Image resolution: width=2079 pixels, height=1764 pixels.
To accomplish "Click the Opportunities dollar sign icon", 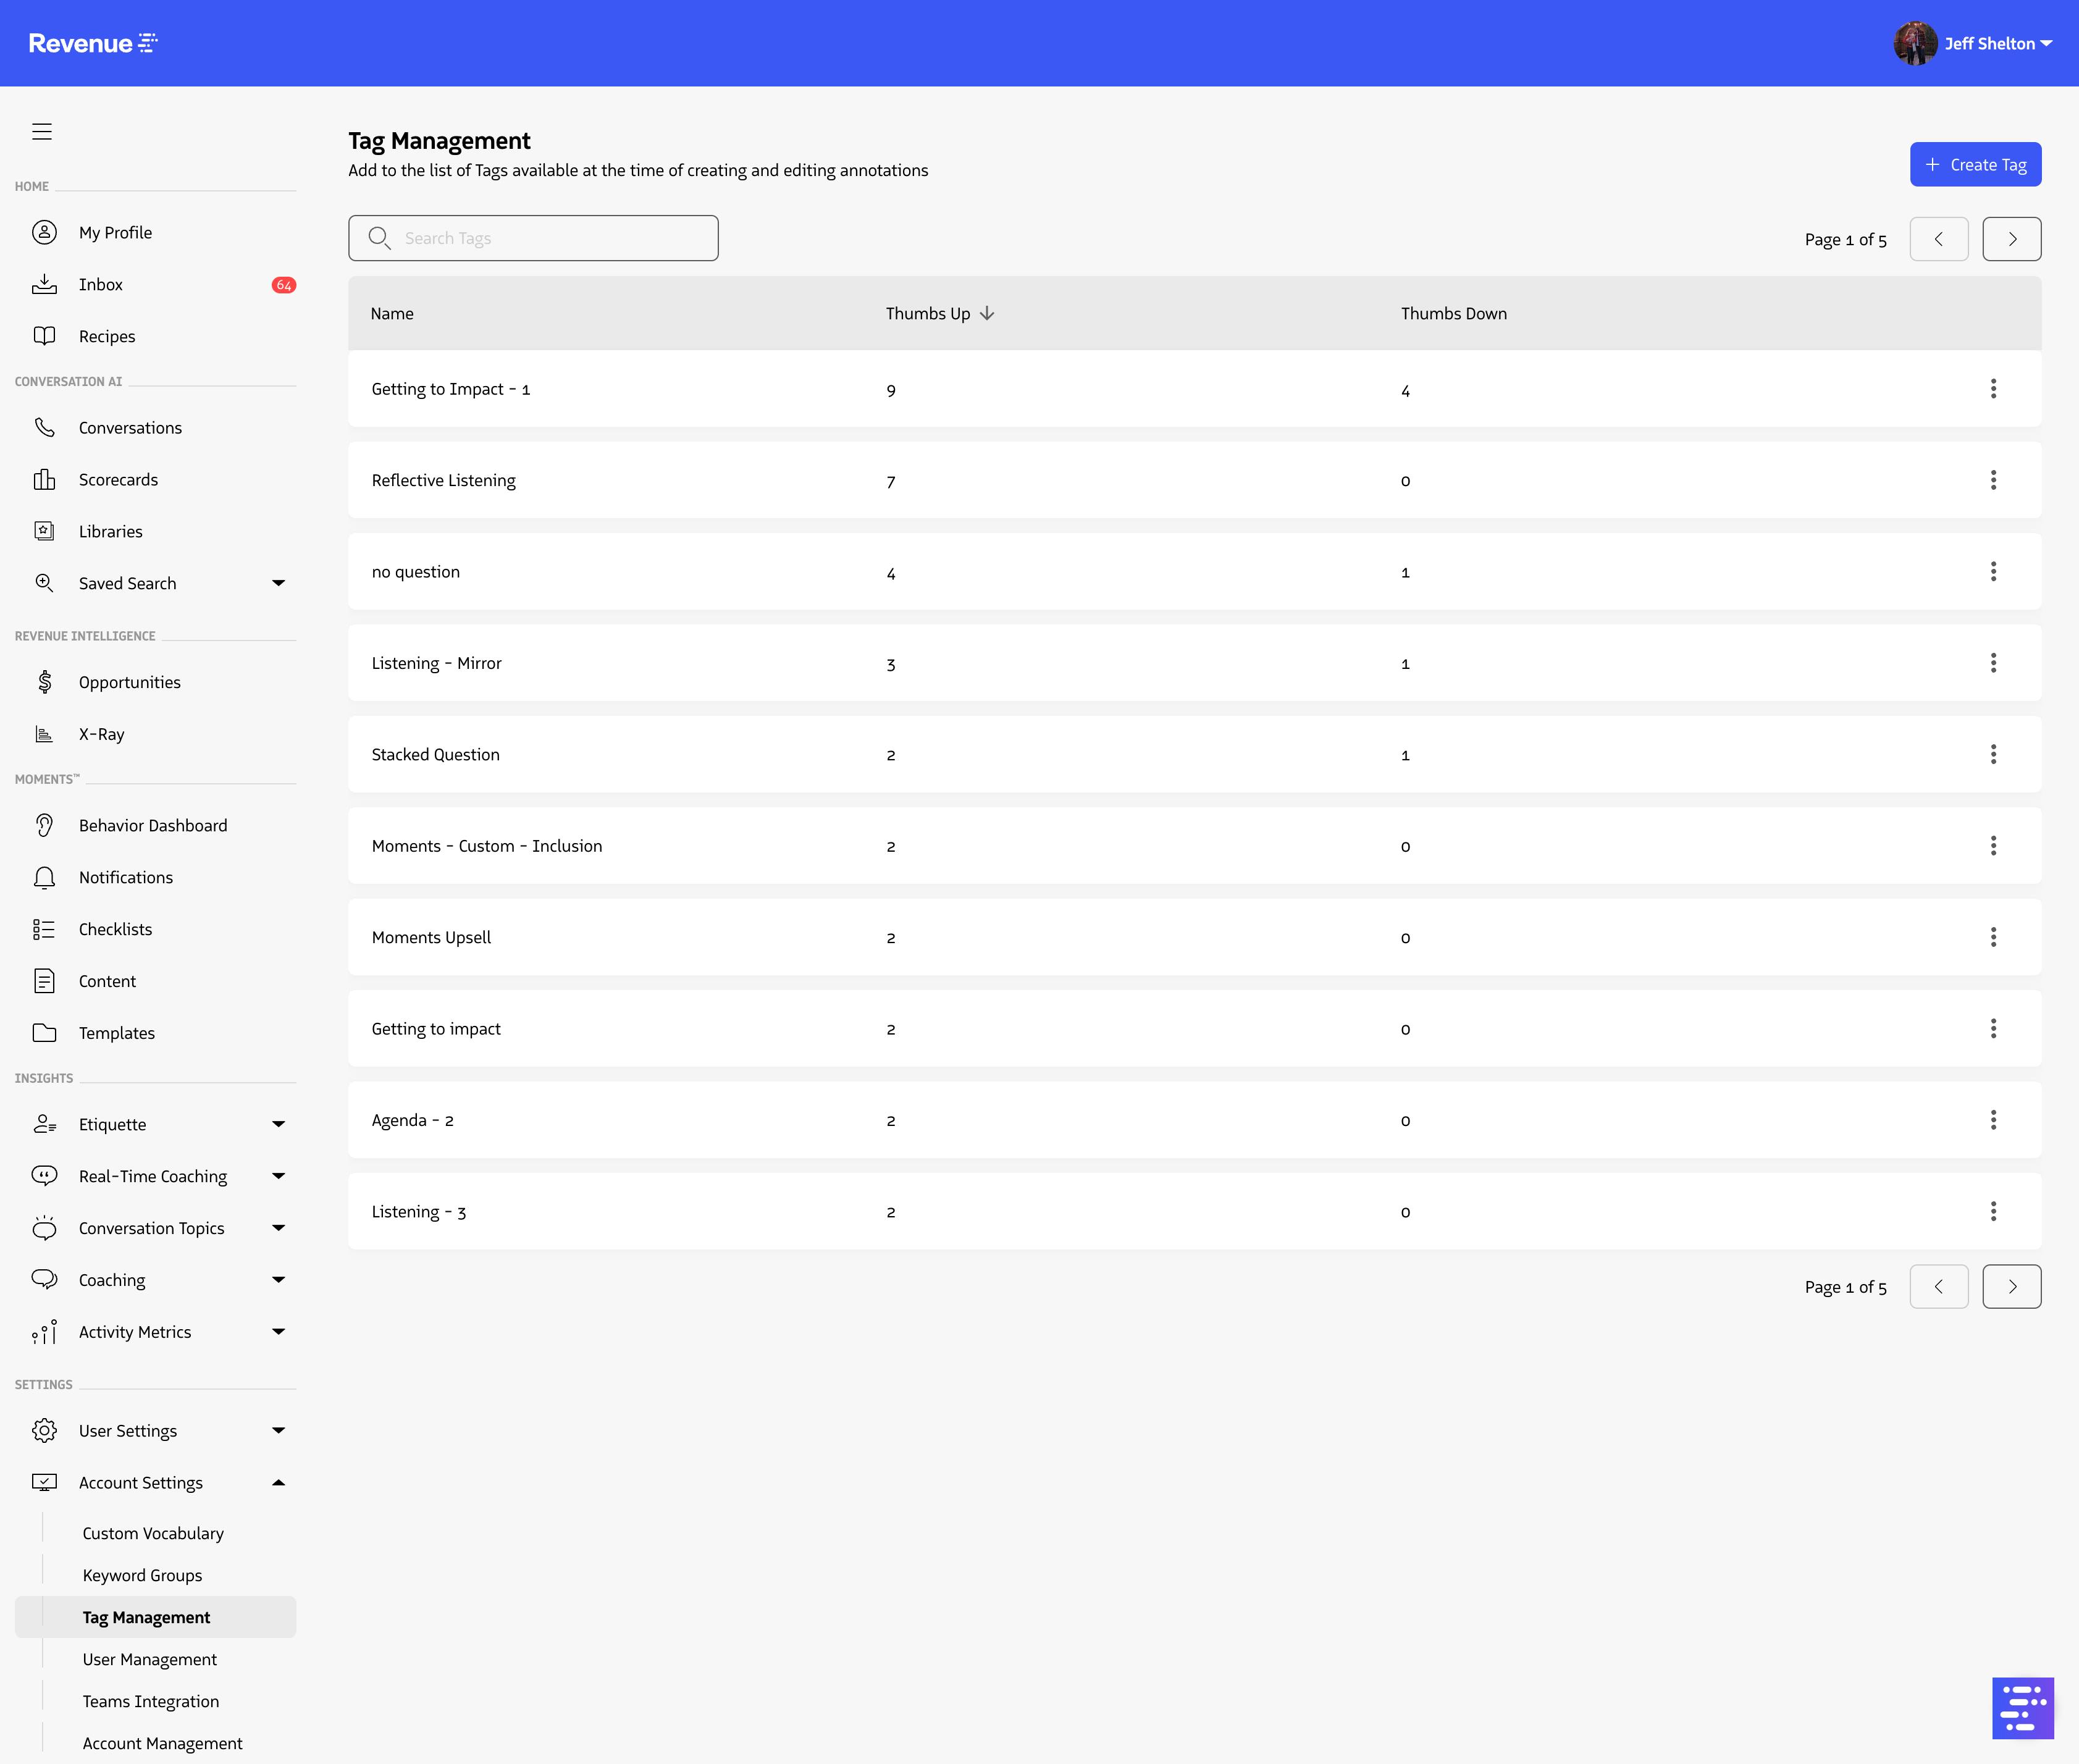I will 44,682.
